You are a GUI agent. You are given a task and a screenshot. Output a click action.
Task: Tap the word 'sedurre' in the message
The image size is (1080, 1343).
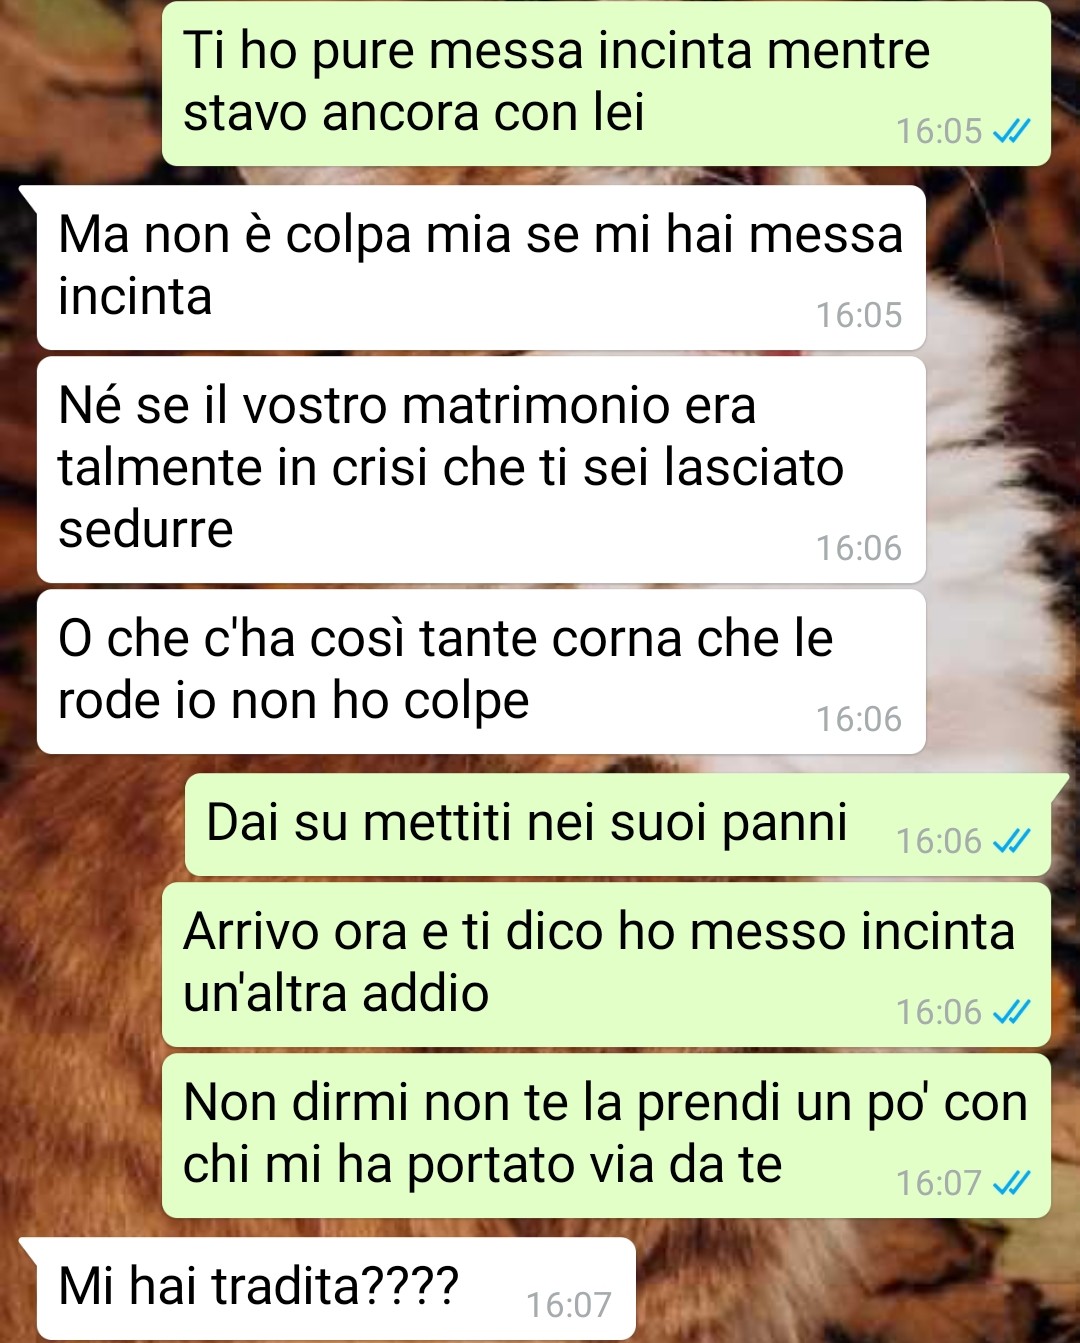pyautogui.click(x=146, y=529)
